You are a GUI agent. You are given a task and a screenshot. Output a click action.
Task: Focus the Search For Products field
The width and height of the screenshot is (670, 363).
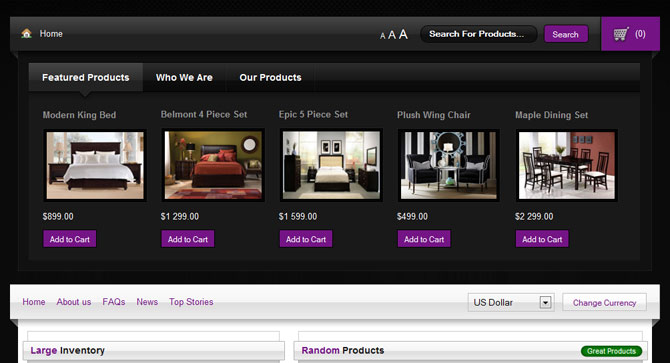[x=479, y=34]
